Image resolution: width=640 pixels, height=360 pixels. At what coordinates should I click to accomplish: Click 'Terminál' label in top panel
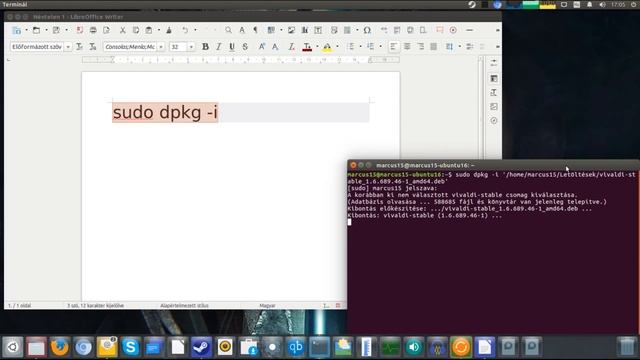click(15, 4)
